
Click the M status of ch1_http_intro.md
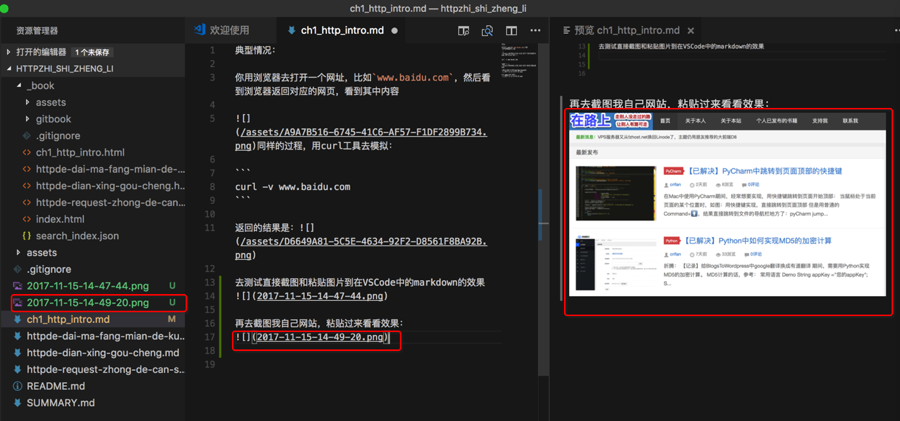171,319
